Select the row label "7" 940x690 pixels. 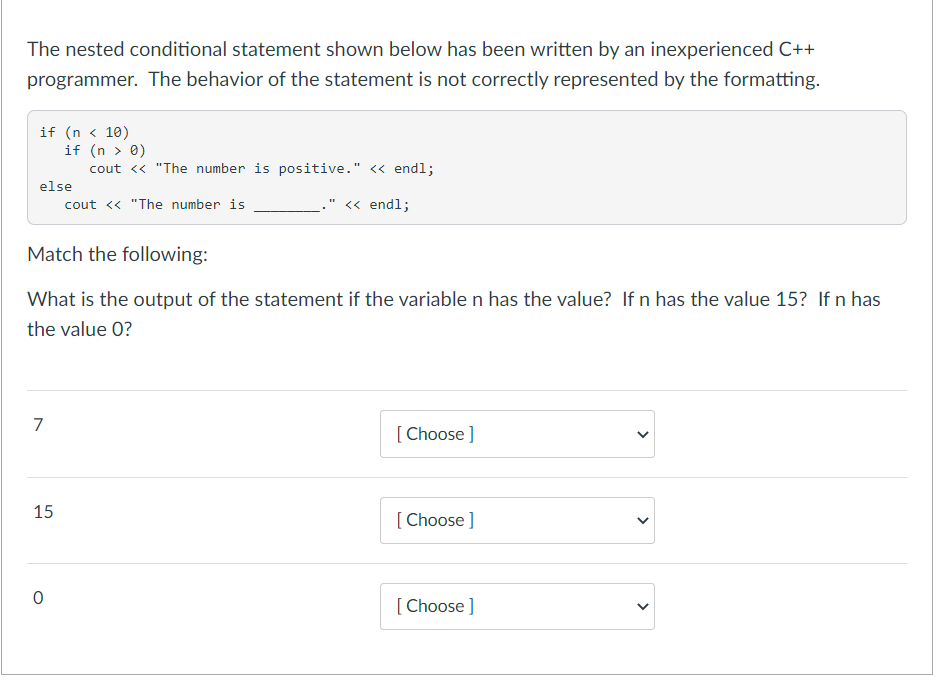point(38,424)
